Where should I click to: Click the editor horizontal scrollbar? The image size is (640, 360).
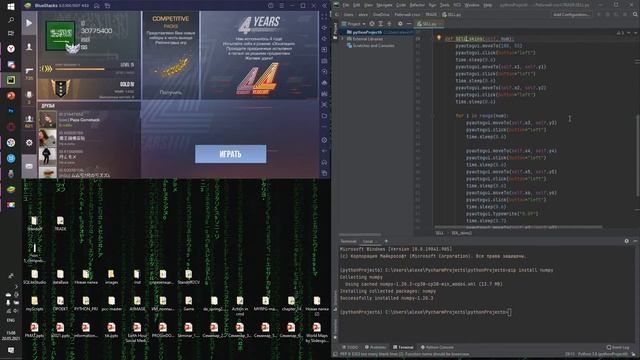pos(518,227)
